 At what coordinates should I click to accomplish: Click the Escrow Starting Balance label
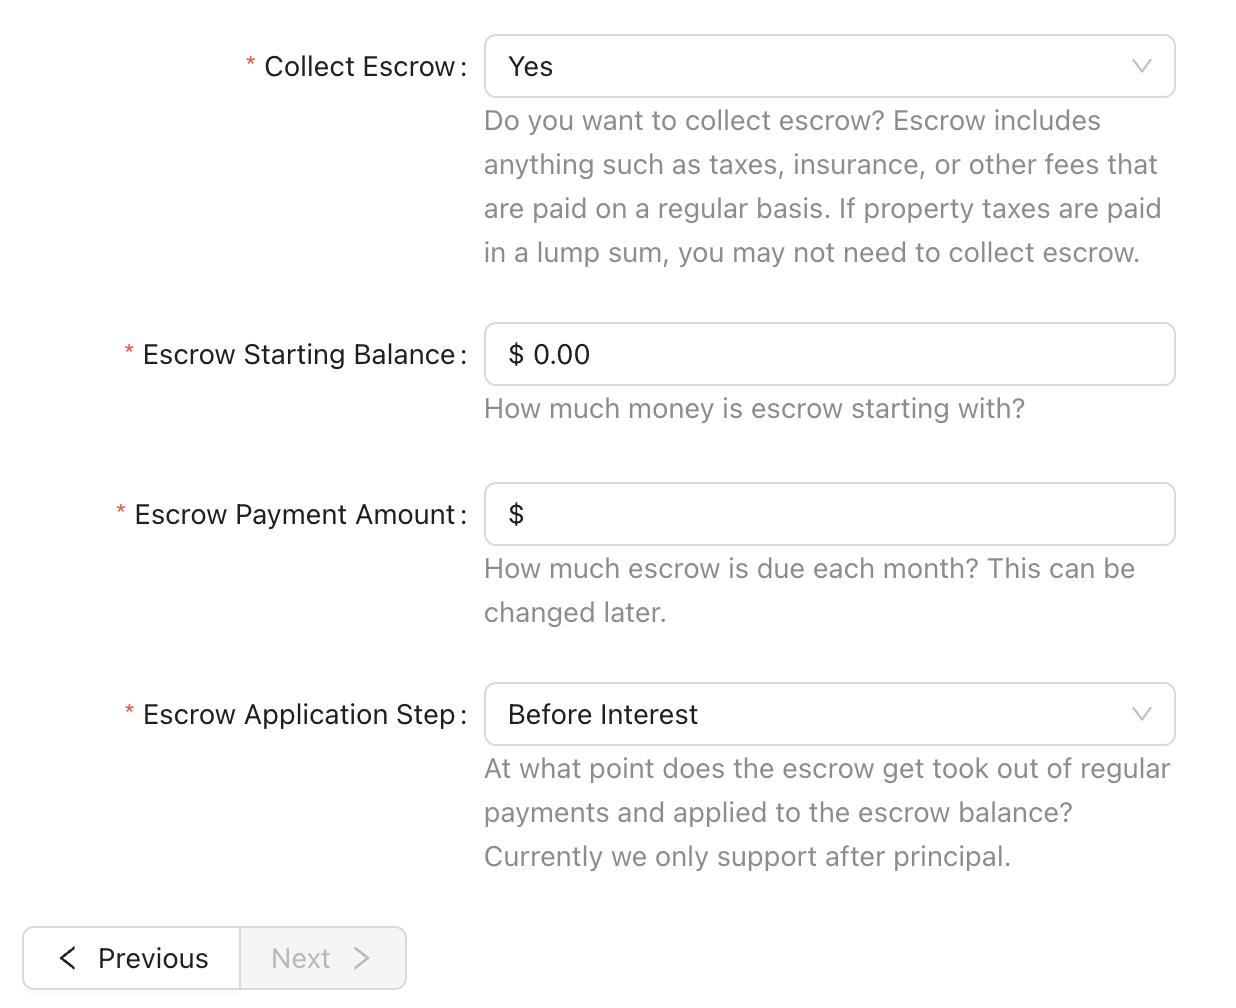(x=299, y=354)
